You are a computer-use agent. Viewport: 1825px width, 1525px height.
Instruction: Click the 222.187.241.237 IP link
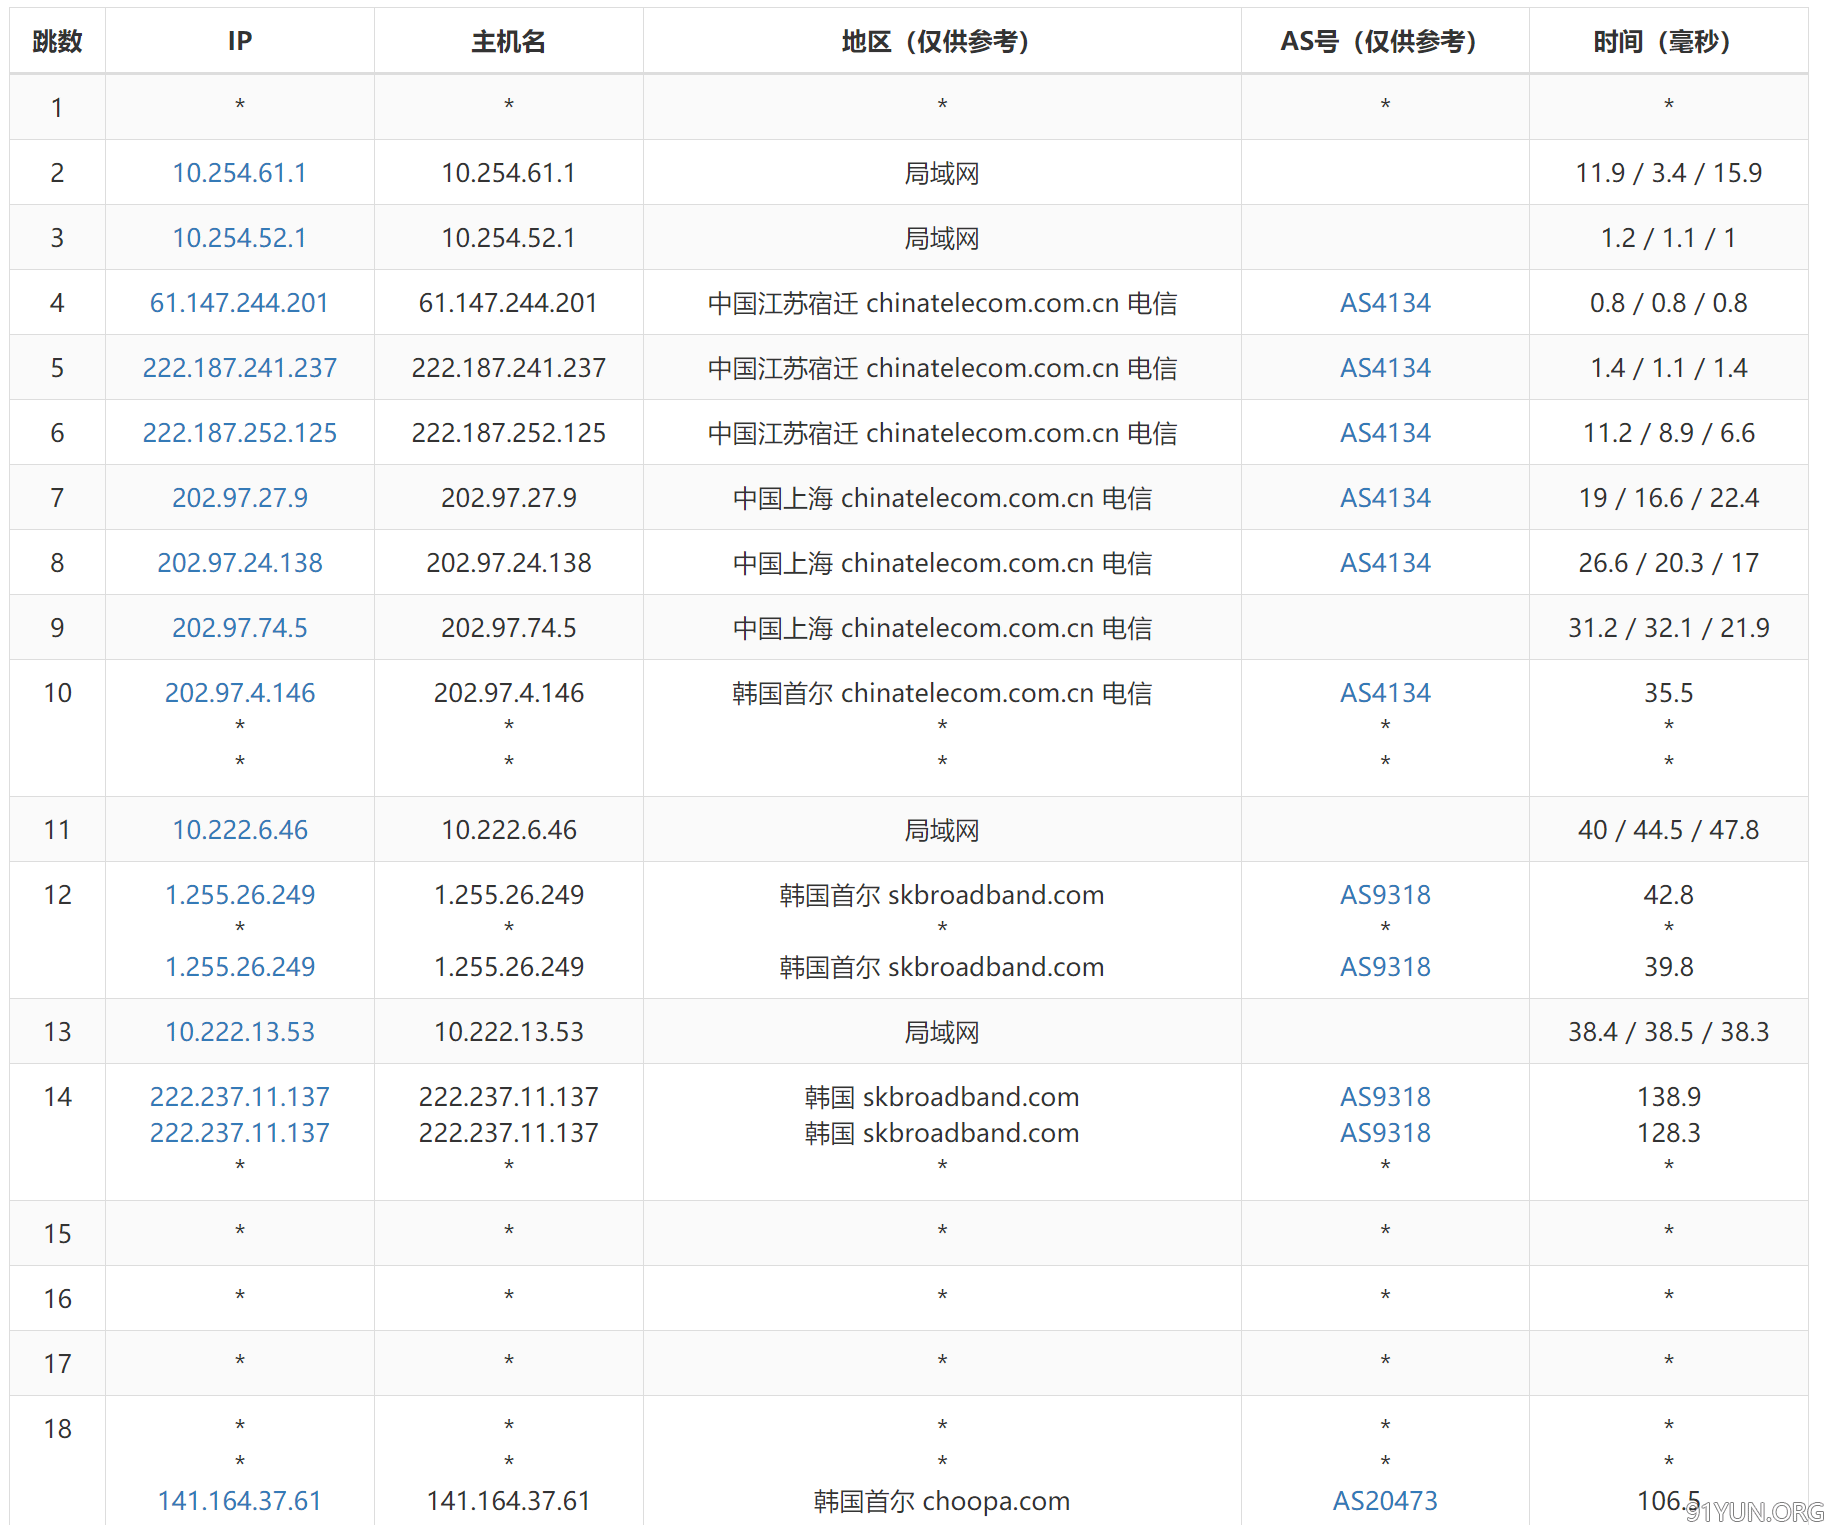(239, 368)
